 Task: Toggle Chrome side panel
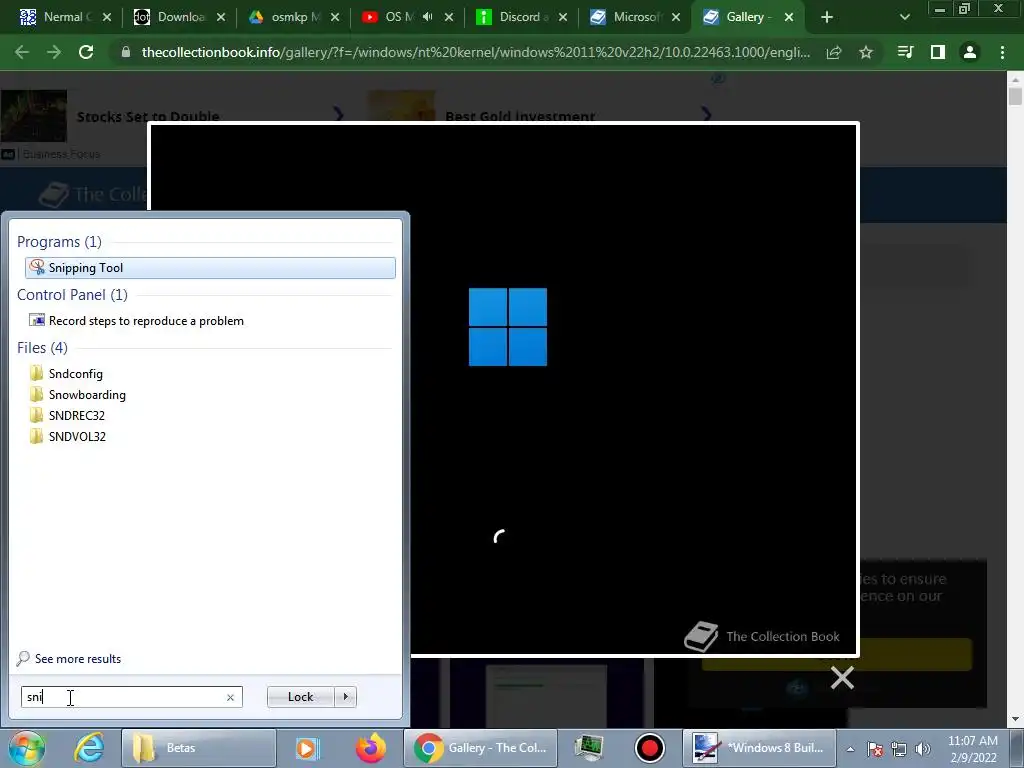click(x=938, y=52)
